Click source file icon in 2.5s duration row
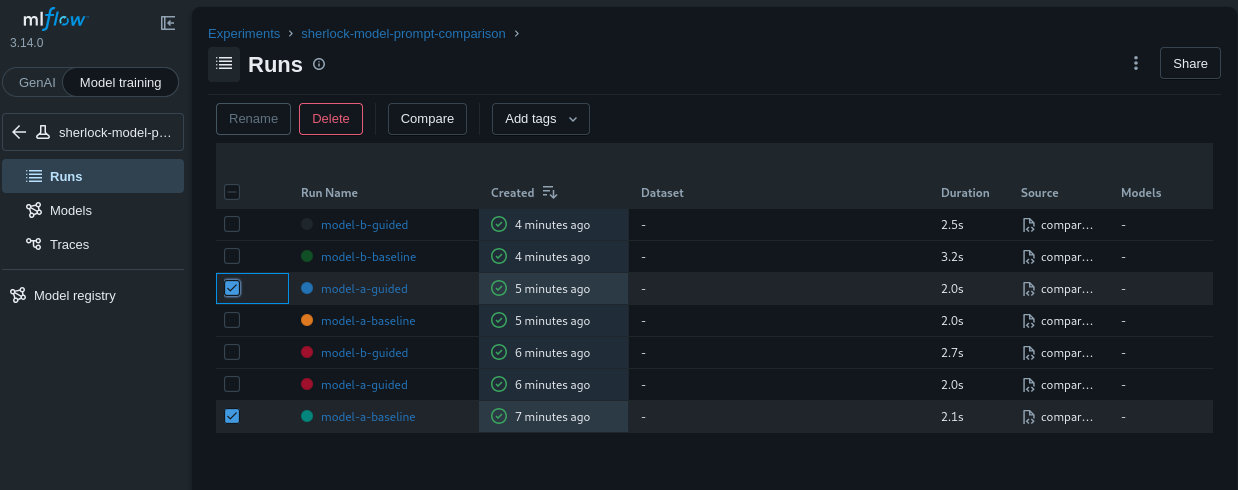 1029,225
